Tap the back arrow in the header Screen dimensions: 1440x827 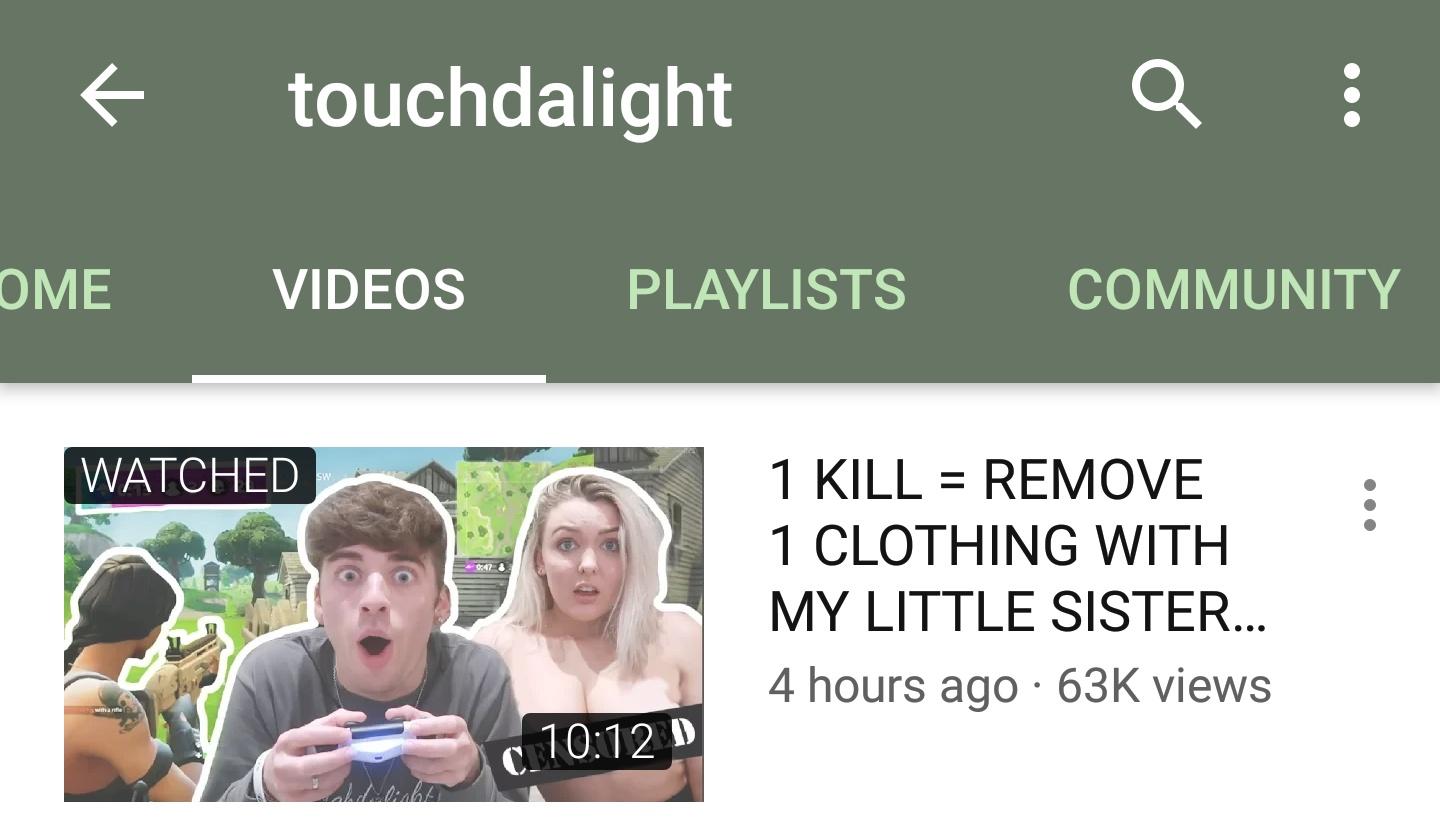112,96
